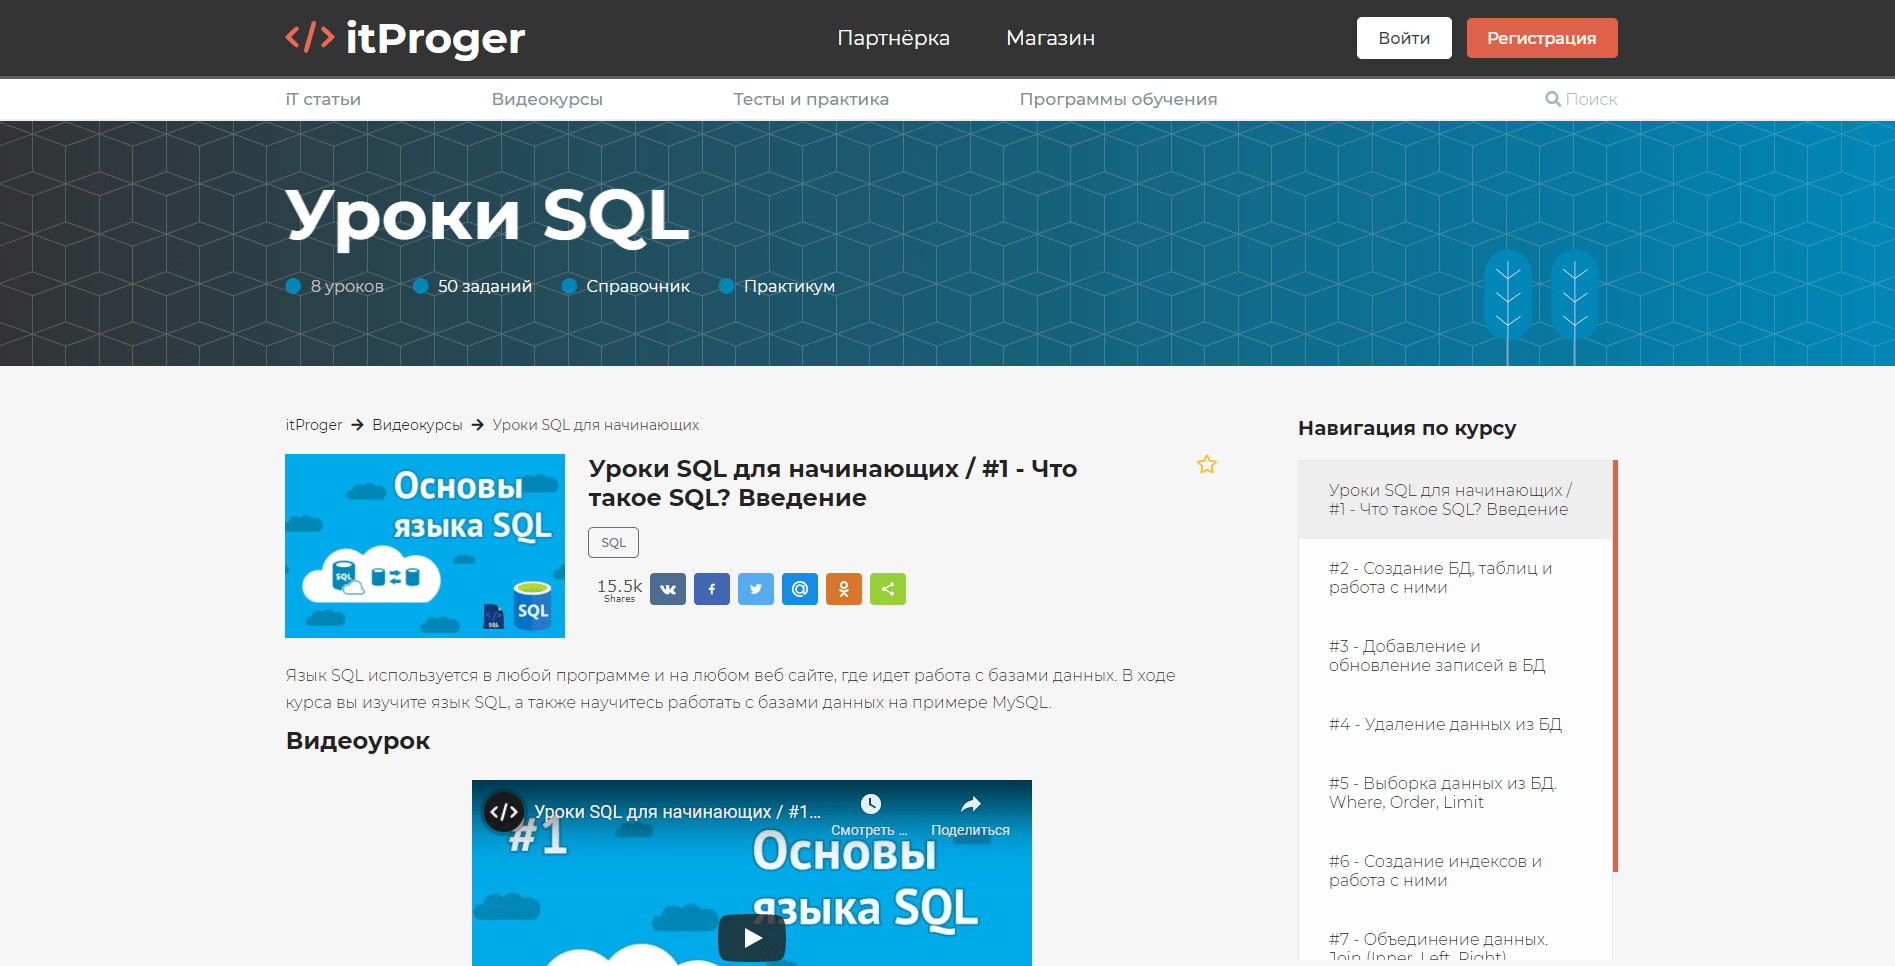Open the green ShareThis more-sharing icon
Image resolution: width=1895 pixels, height=966 pixels.
pos(888,589)
